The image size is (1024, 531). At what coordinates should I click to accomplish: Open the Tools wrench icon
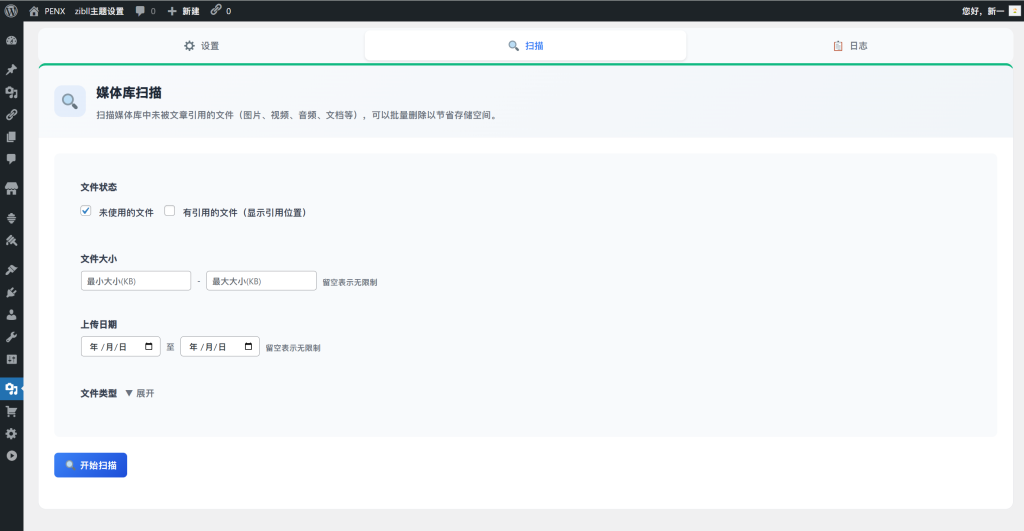click(x=11, y=337)
